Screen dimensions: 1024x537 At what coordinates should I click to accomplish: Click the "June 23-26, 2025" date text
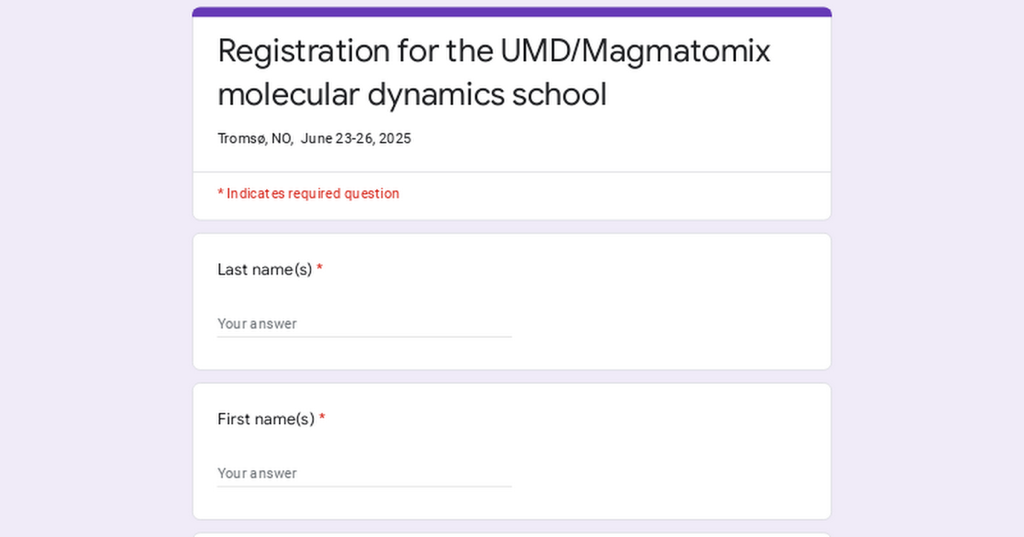(356, 139)
